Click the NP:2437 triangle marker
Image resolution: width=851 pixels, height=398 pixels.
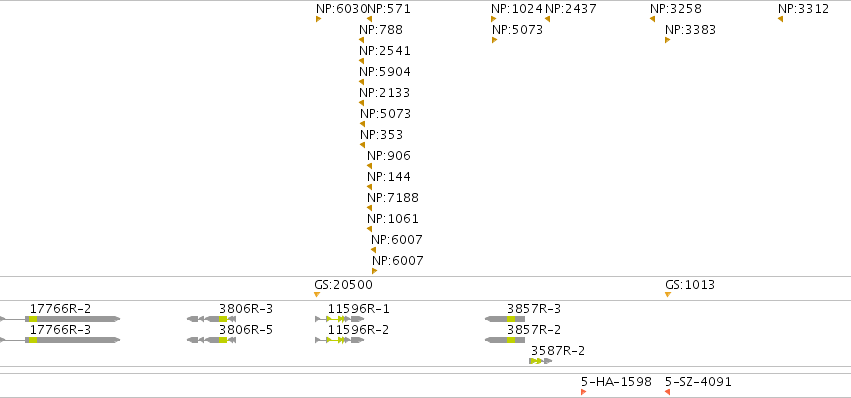pos(547,19)
